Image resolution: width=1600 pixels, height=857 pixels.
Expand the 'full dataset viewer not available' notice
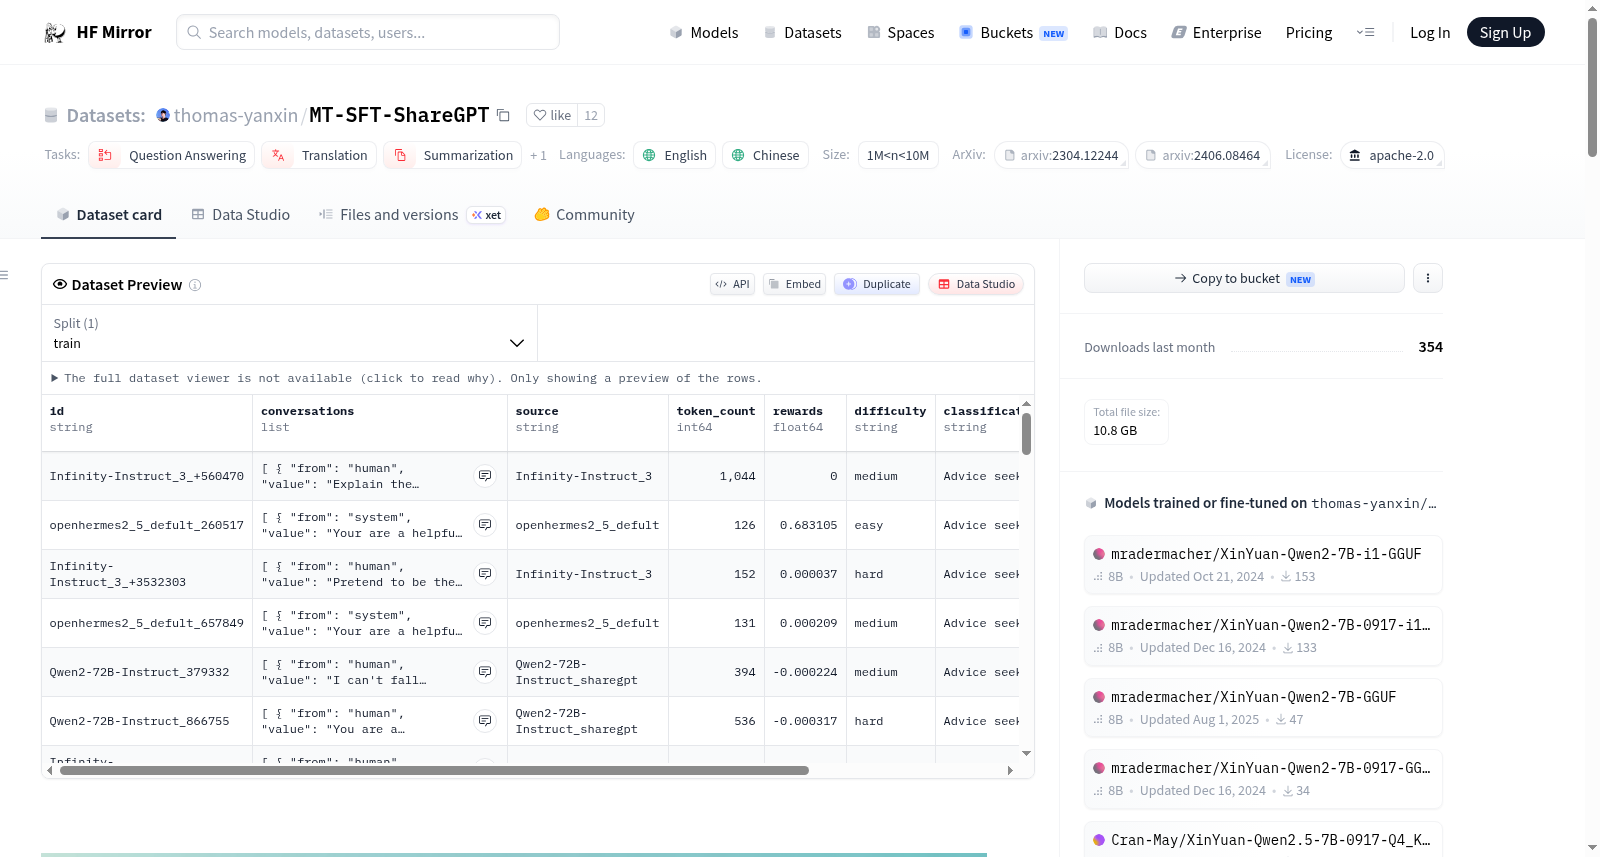[406, 378]
